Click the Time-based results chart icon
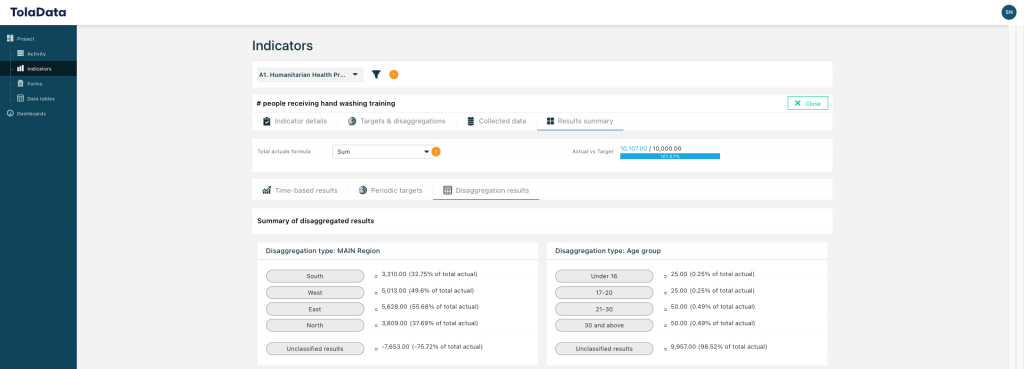The width and height of the screenshot is (1024, 369). (x=266, y=191)
